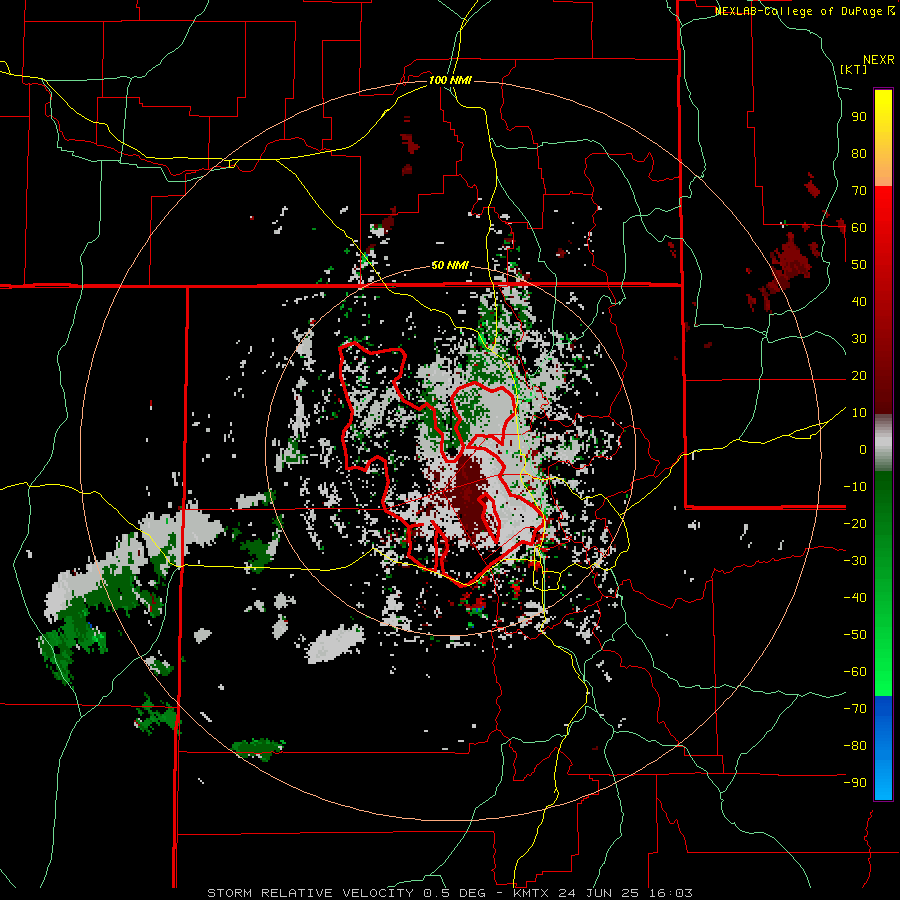Click the 20 value on the velocity scale
Image resolution: width=900 pixels, height=900 pixels.
point(859,375)
